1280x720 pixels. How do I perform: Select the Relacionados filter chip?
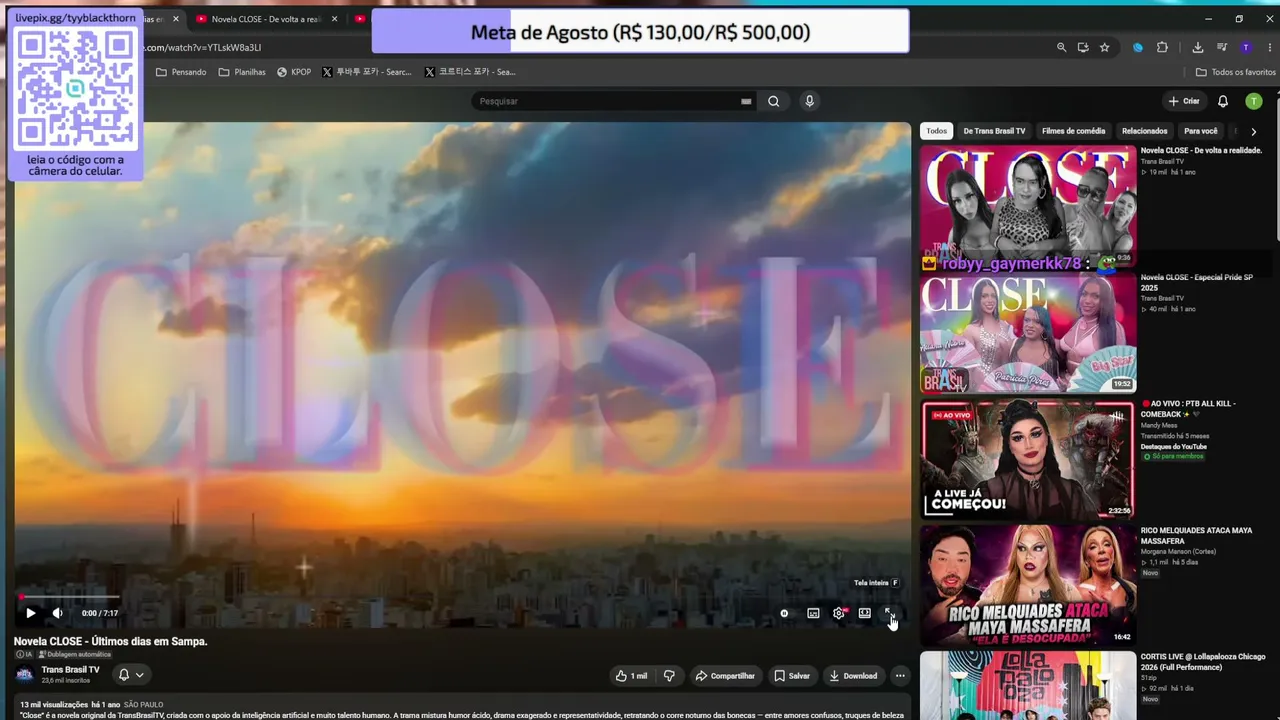(x=1145, y=131)
